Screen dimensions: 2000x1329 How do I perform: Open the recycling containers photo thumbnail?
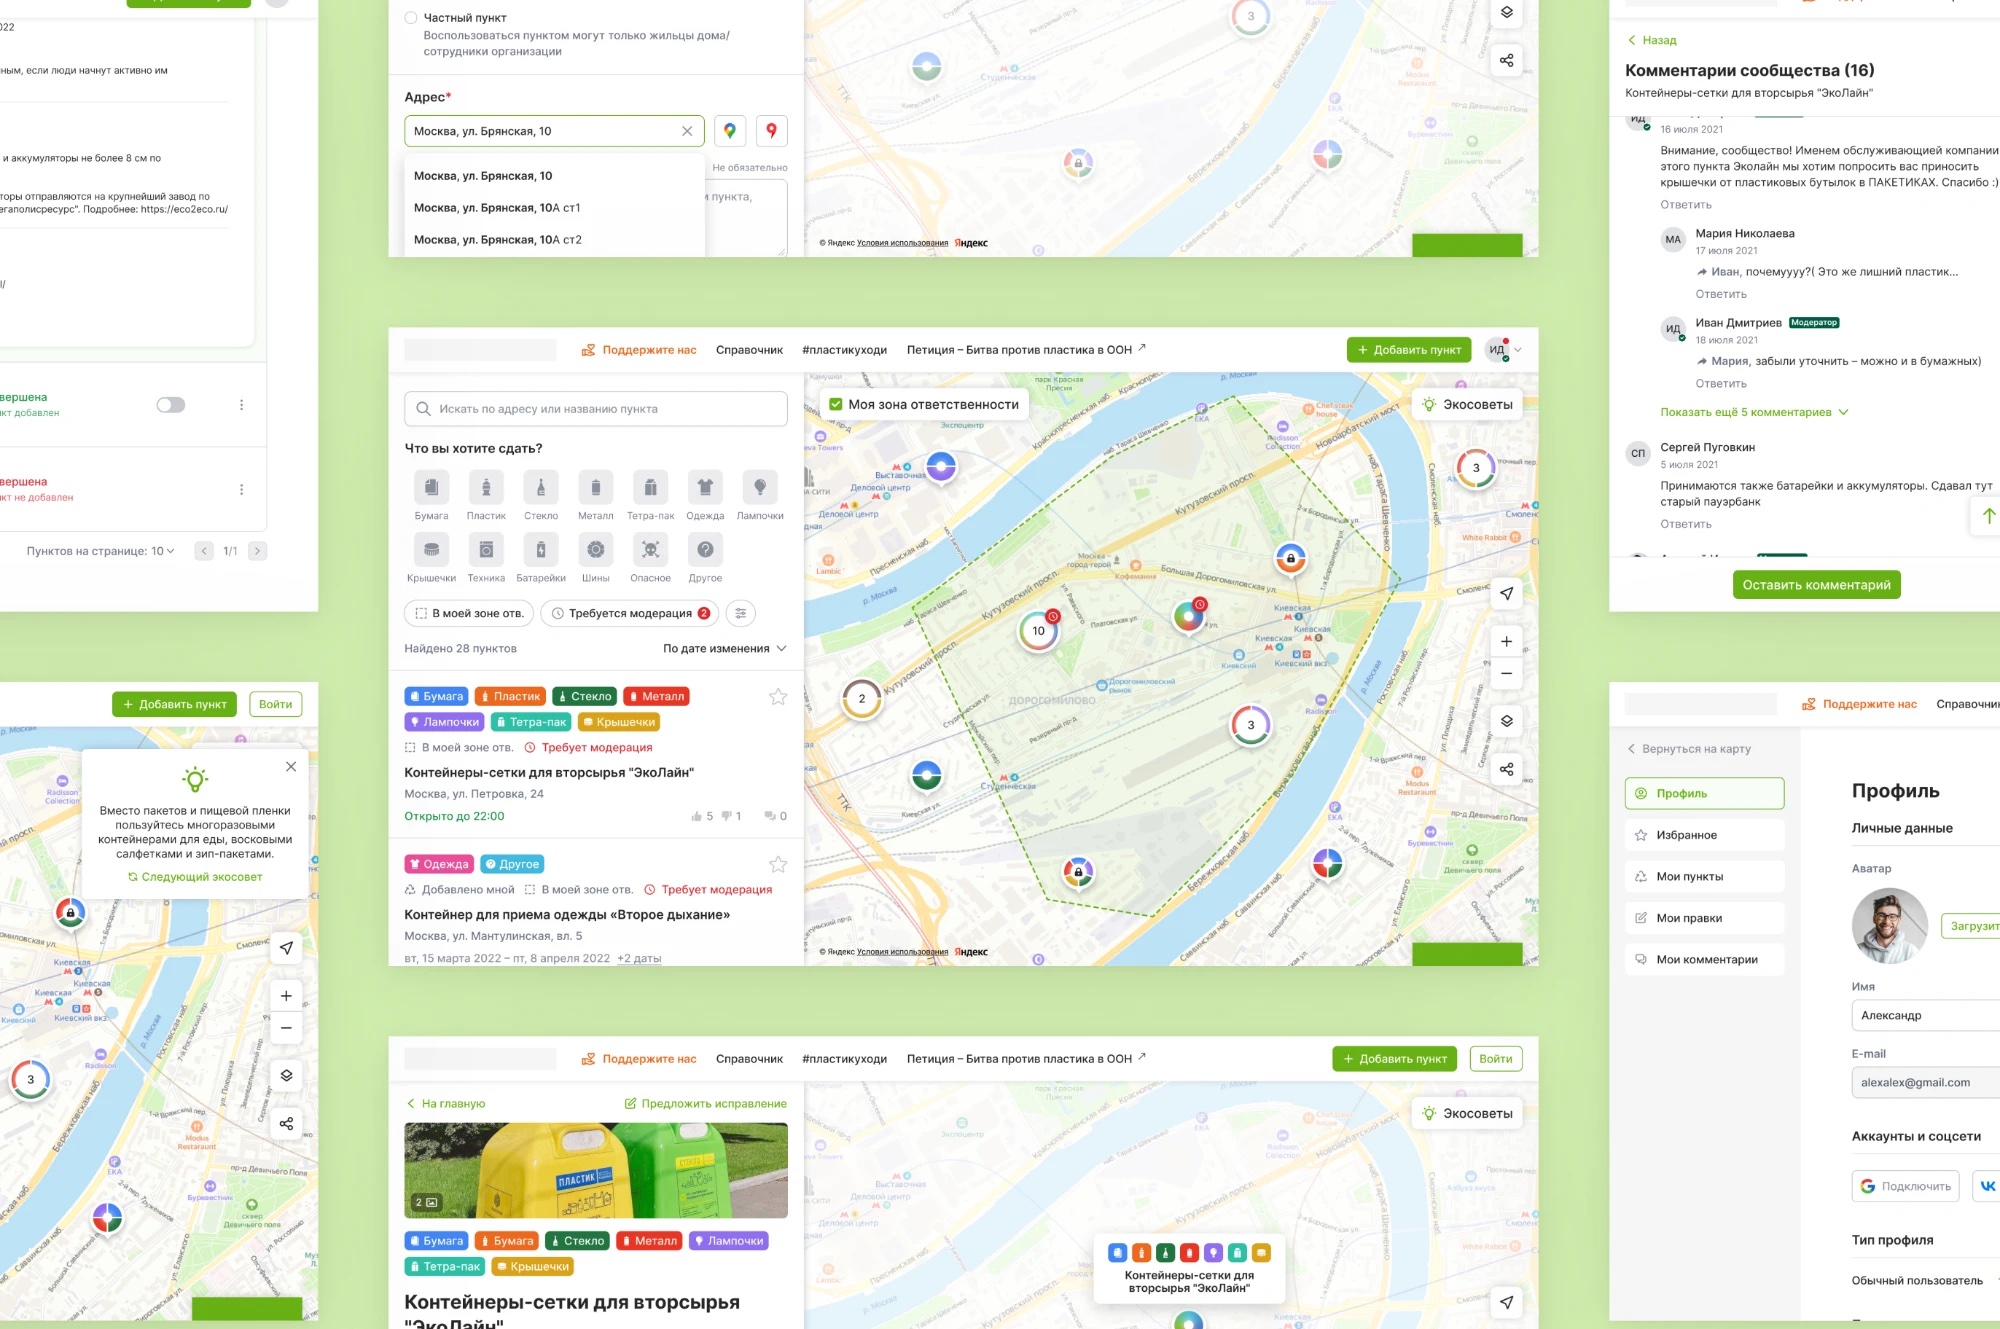[x=596, y=1170]
